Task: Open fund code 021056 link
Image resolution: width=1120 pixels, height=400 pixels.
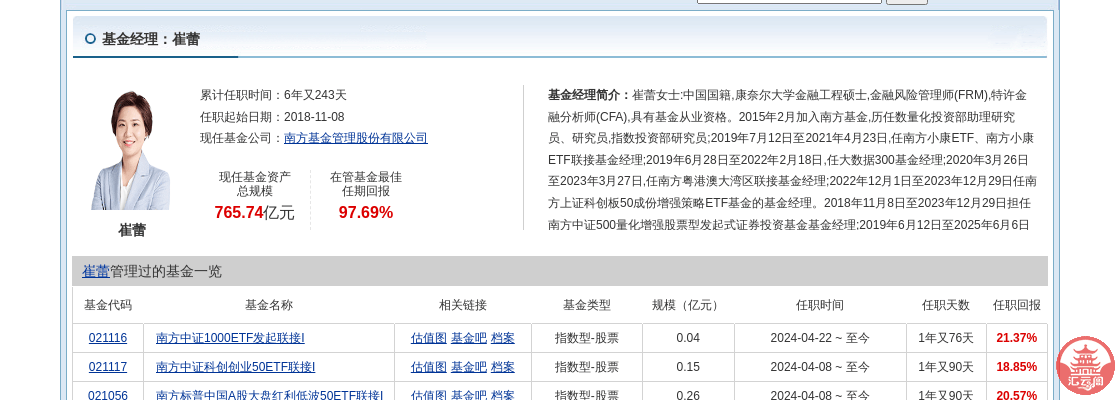Action: point(108,395)
